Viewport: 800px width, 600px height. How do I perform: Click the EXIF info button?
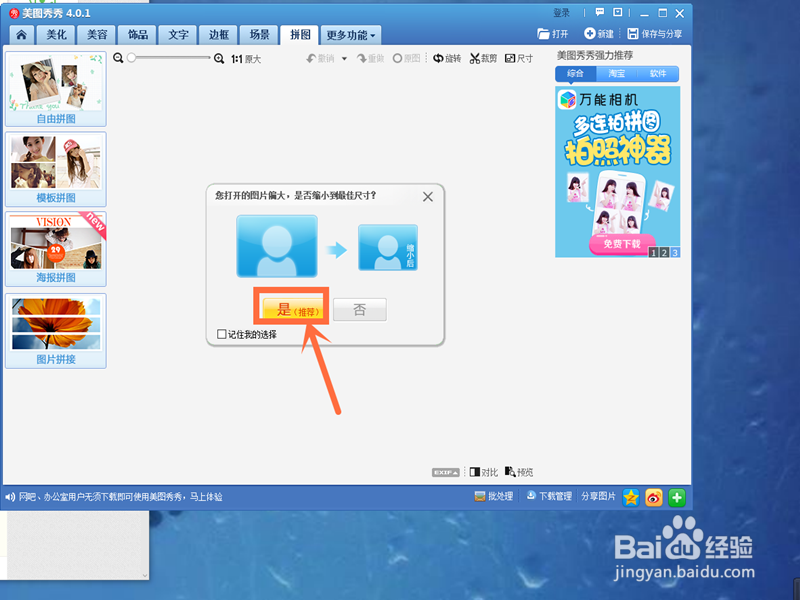coord(445,472)
